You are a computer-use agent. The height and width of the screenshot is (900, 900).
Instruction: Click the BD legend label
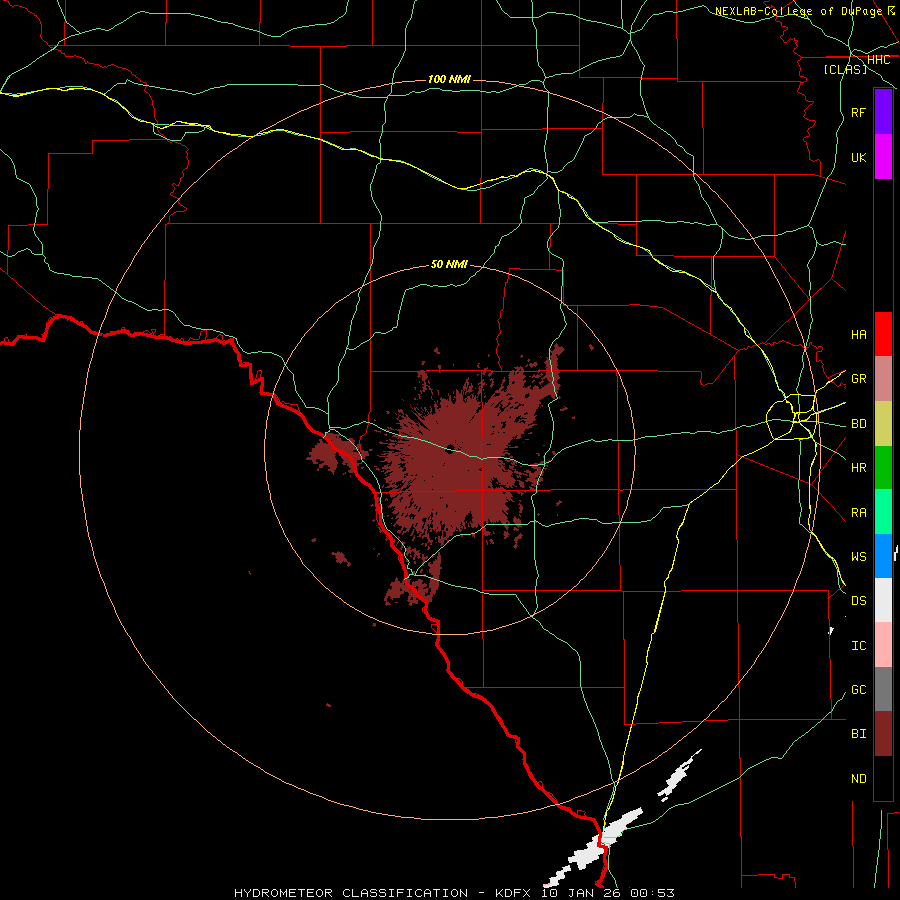tap(859, 424)
